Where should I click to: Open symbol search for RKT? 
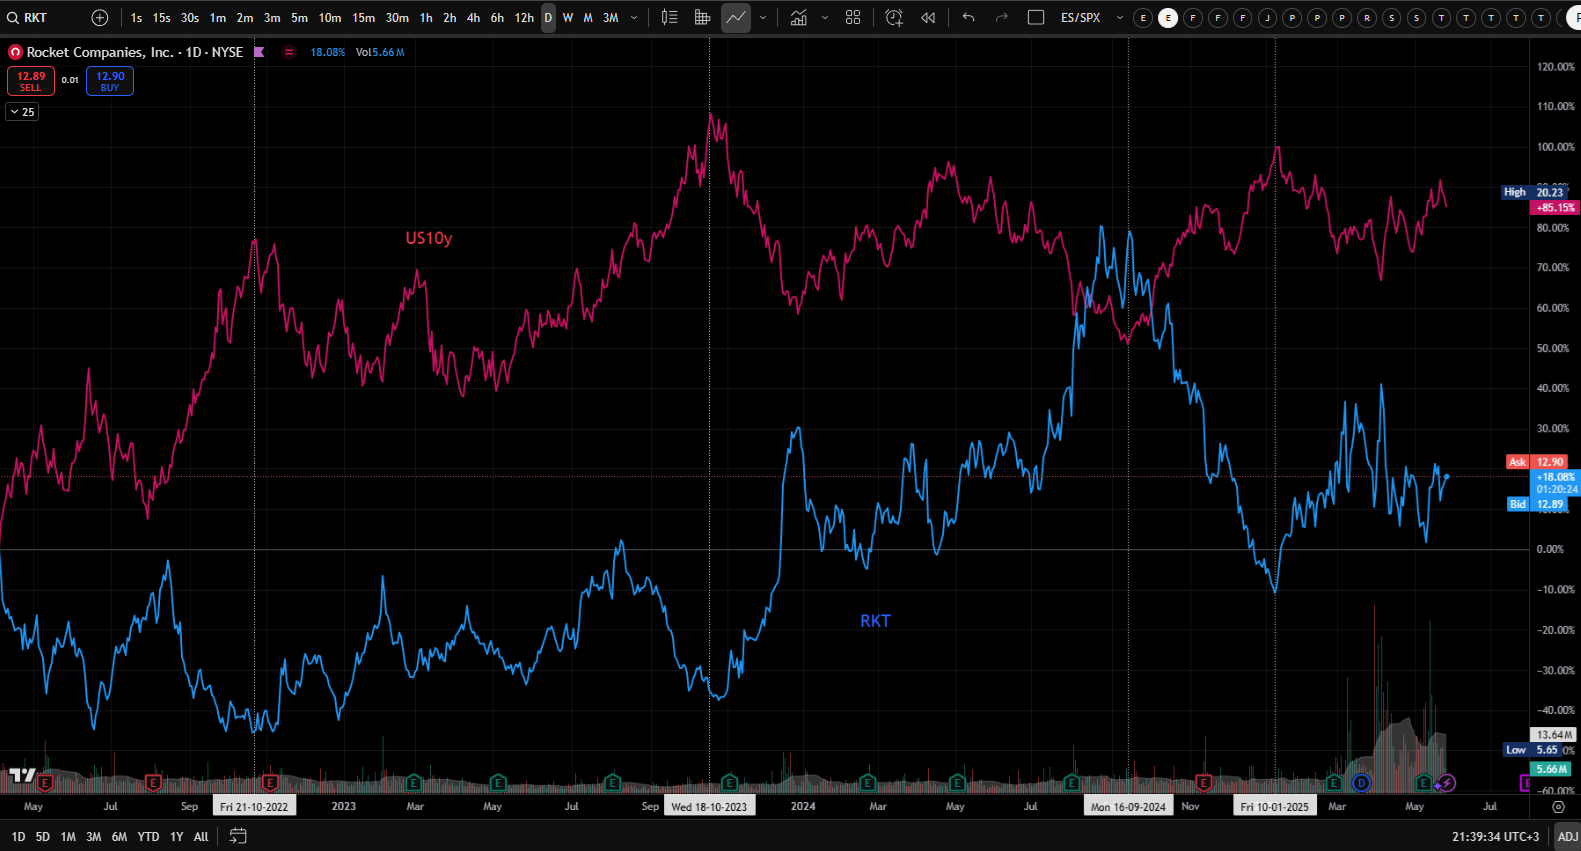click(x=28, y=18)
